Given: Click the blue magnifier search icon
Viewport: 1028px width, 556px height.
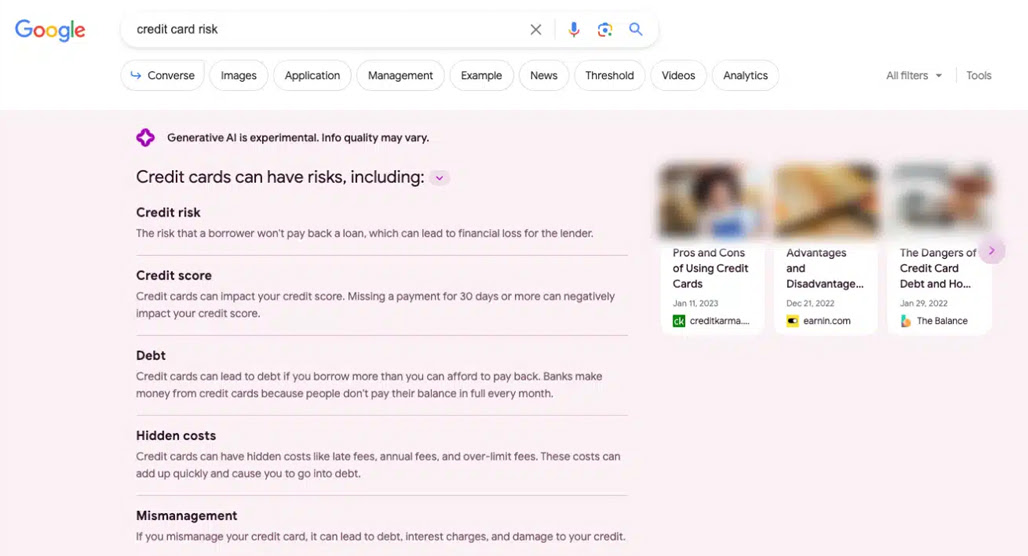Looking at the screenshot, I should (635, 29).
